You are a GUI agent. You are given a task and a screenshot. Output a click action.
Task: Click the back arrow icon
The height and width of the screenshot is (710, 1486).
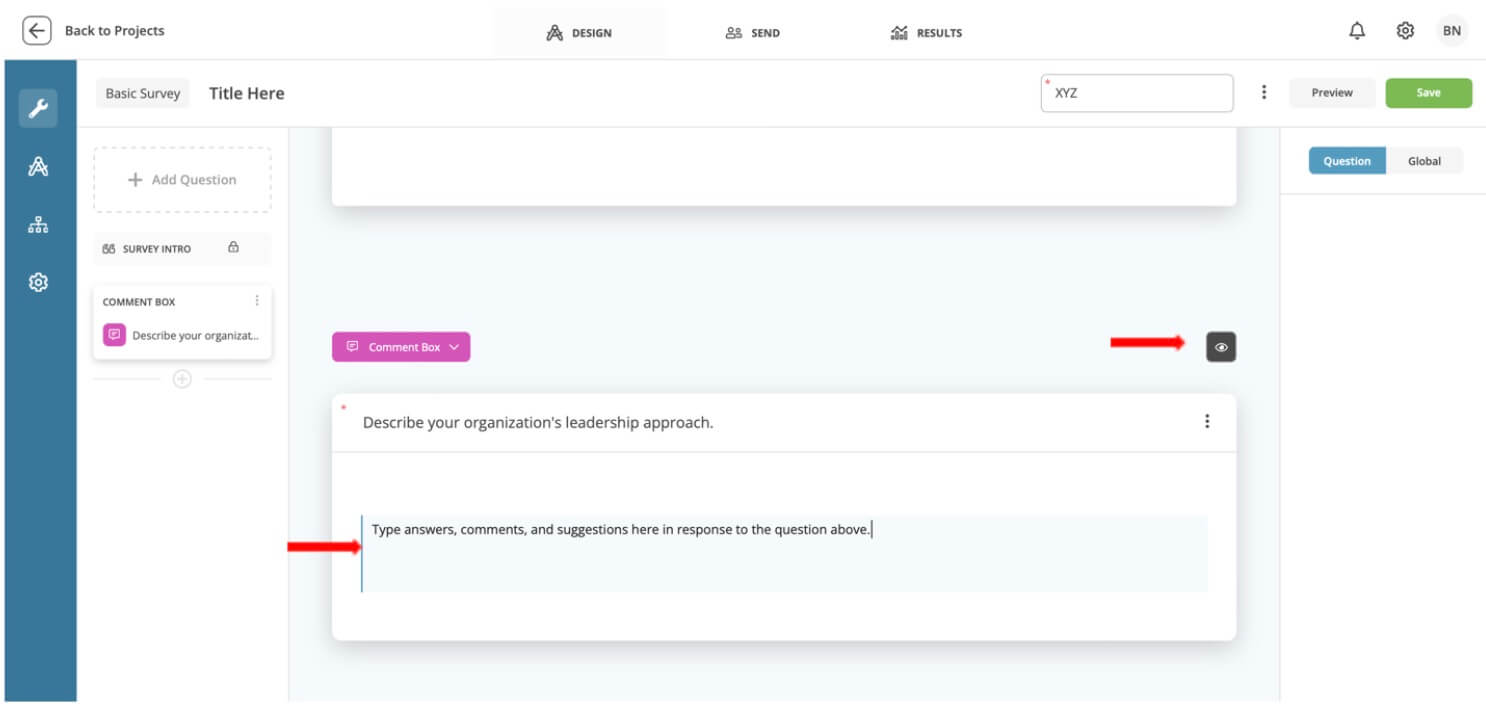37,31
